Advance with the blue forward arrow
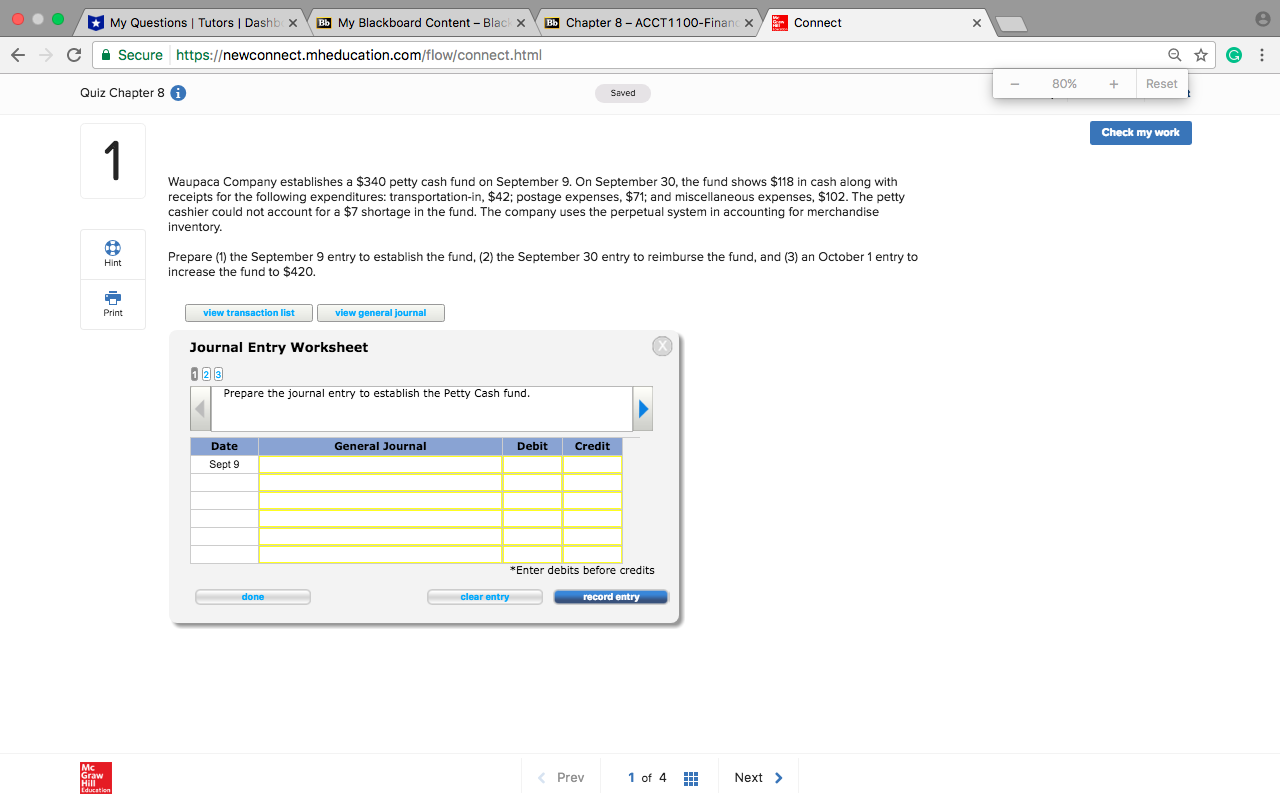Screen dimensions: 1280x800 [643, 408]
